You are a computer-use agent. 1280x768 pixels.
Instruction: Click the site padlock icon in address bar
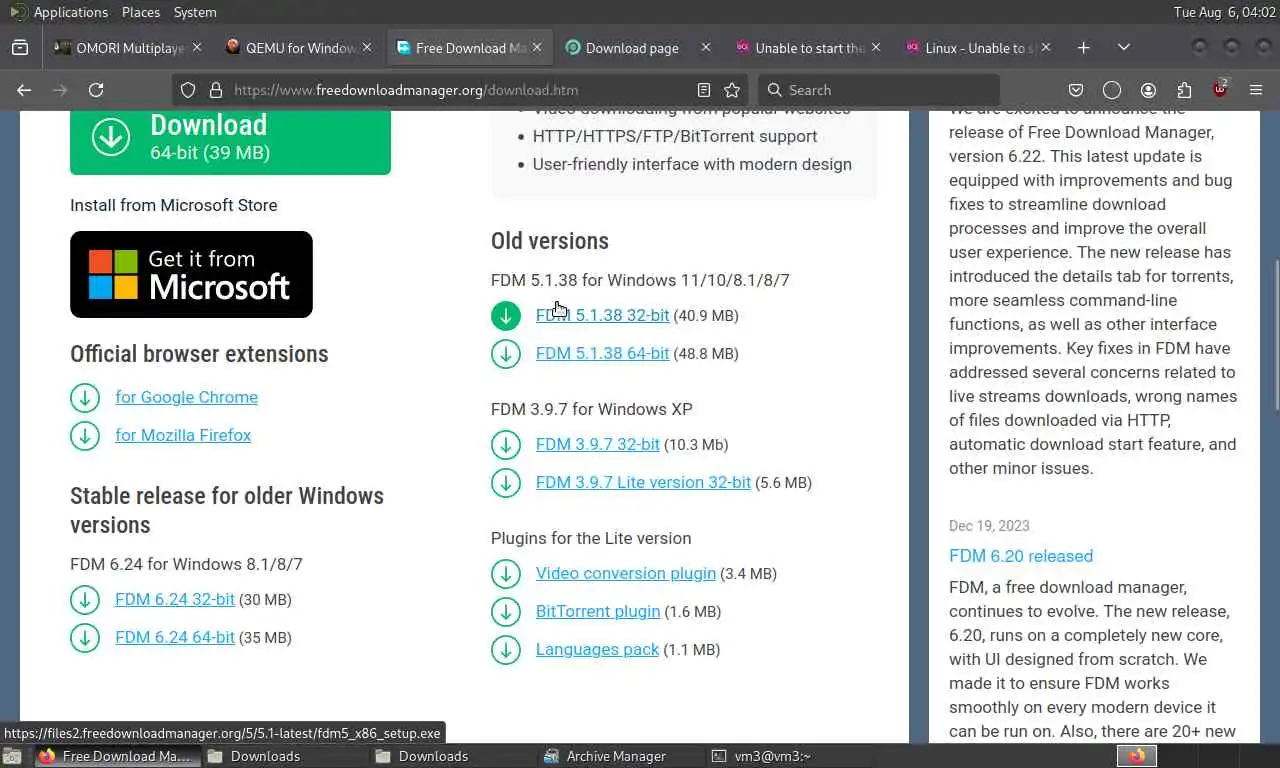[215, 90]
